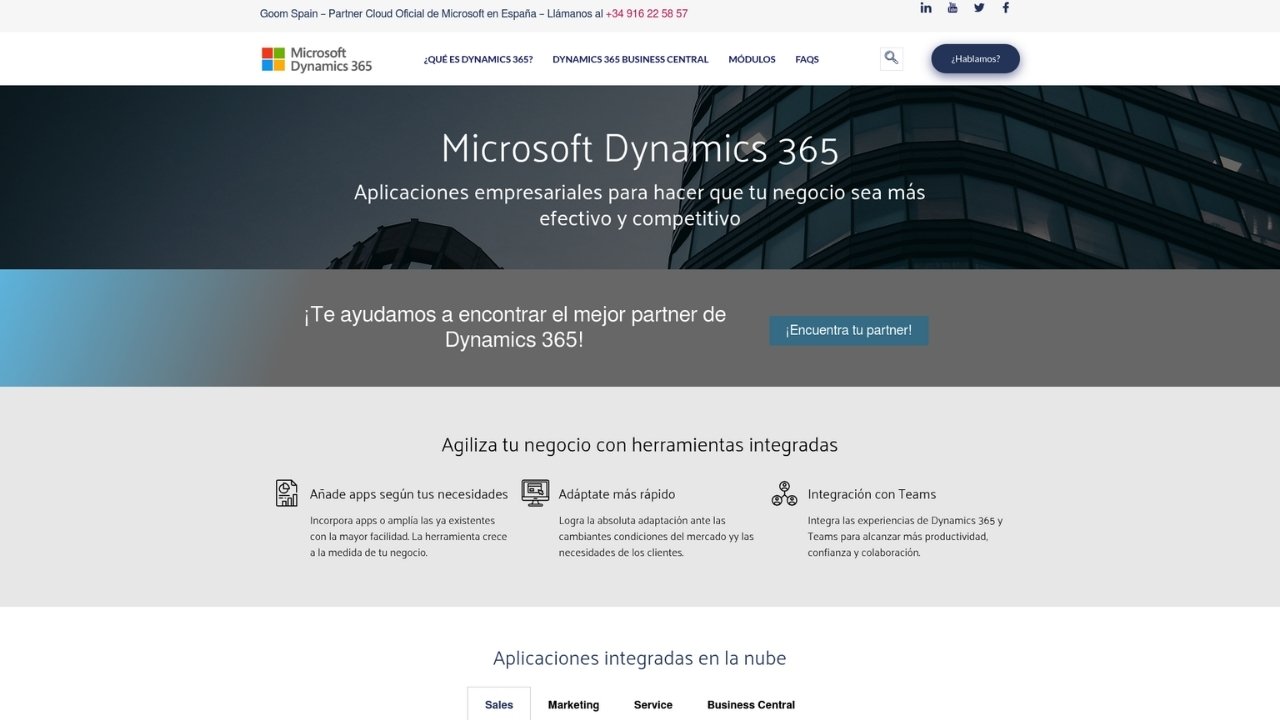
Task: Click the '¡Encuentra tu partner!' button
Action: (x=848, y=331)
